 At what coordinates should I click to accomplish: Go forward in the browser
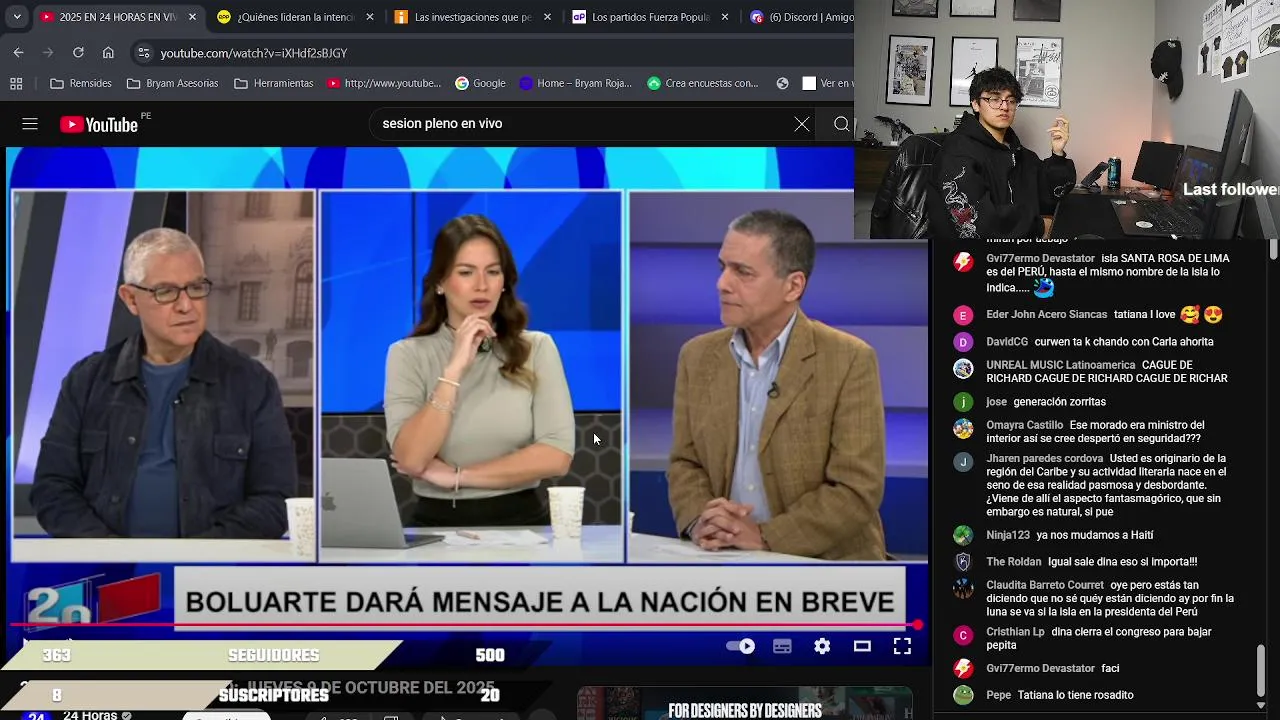tap(48, 53)
